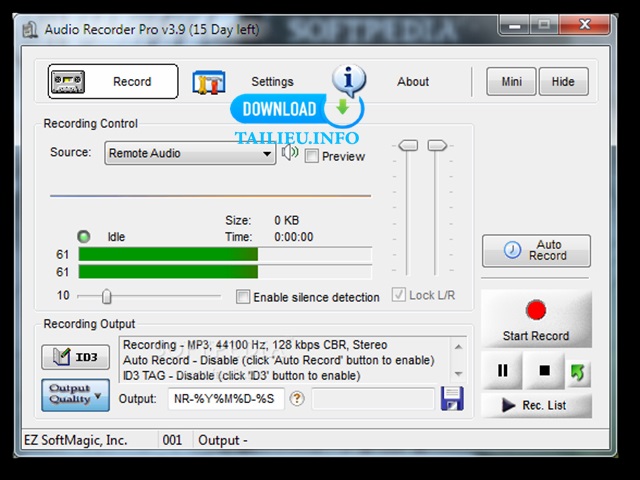Click the green arrow icon next to Stop
This screenshot has width=640, height=480.
point(578,372)
